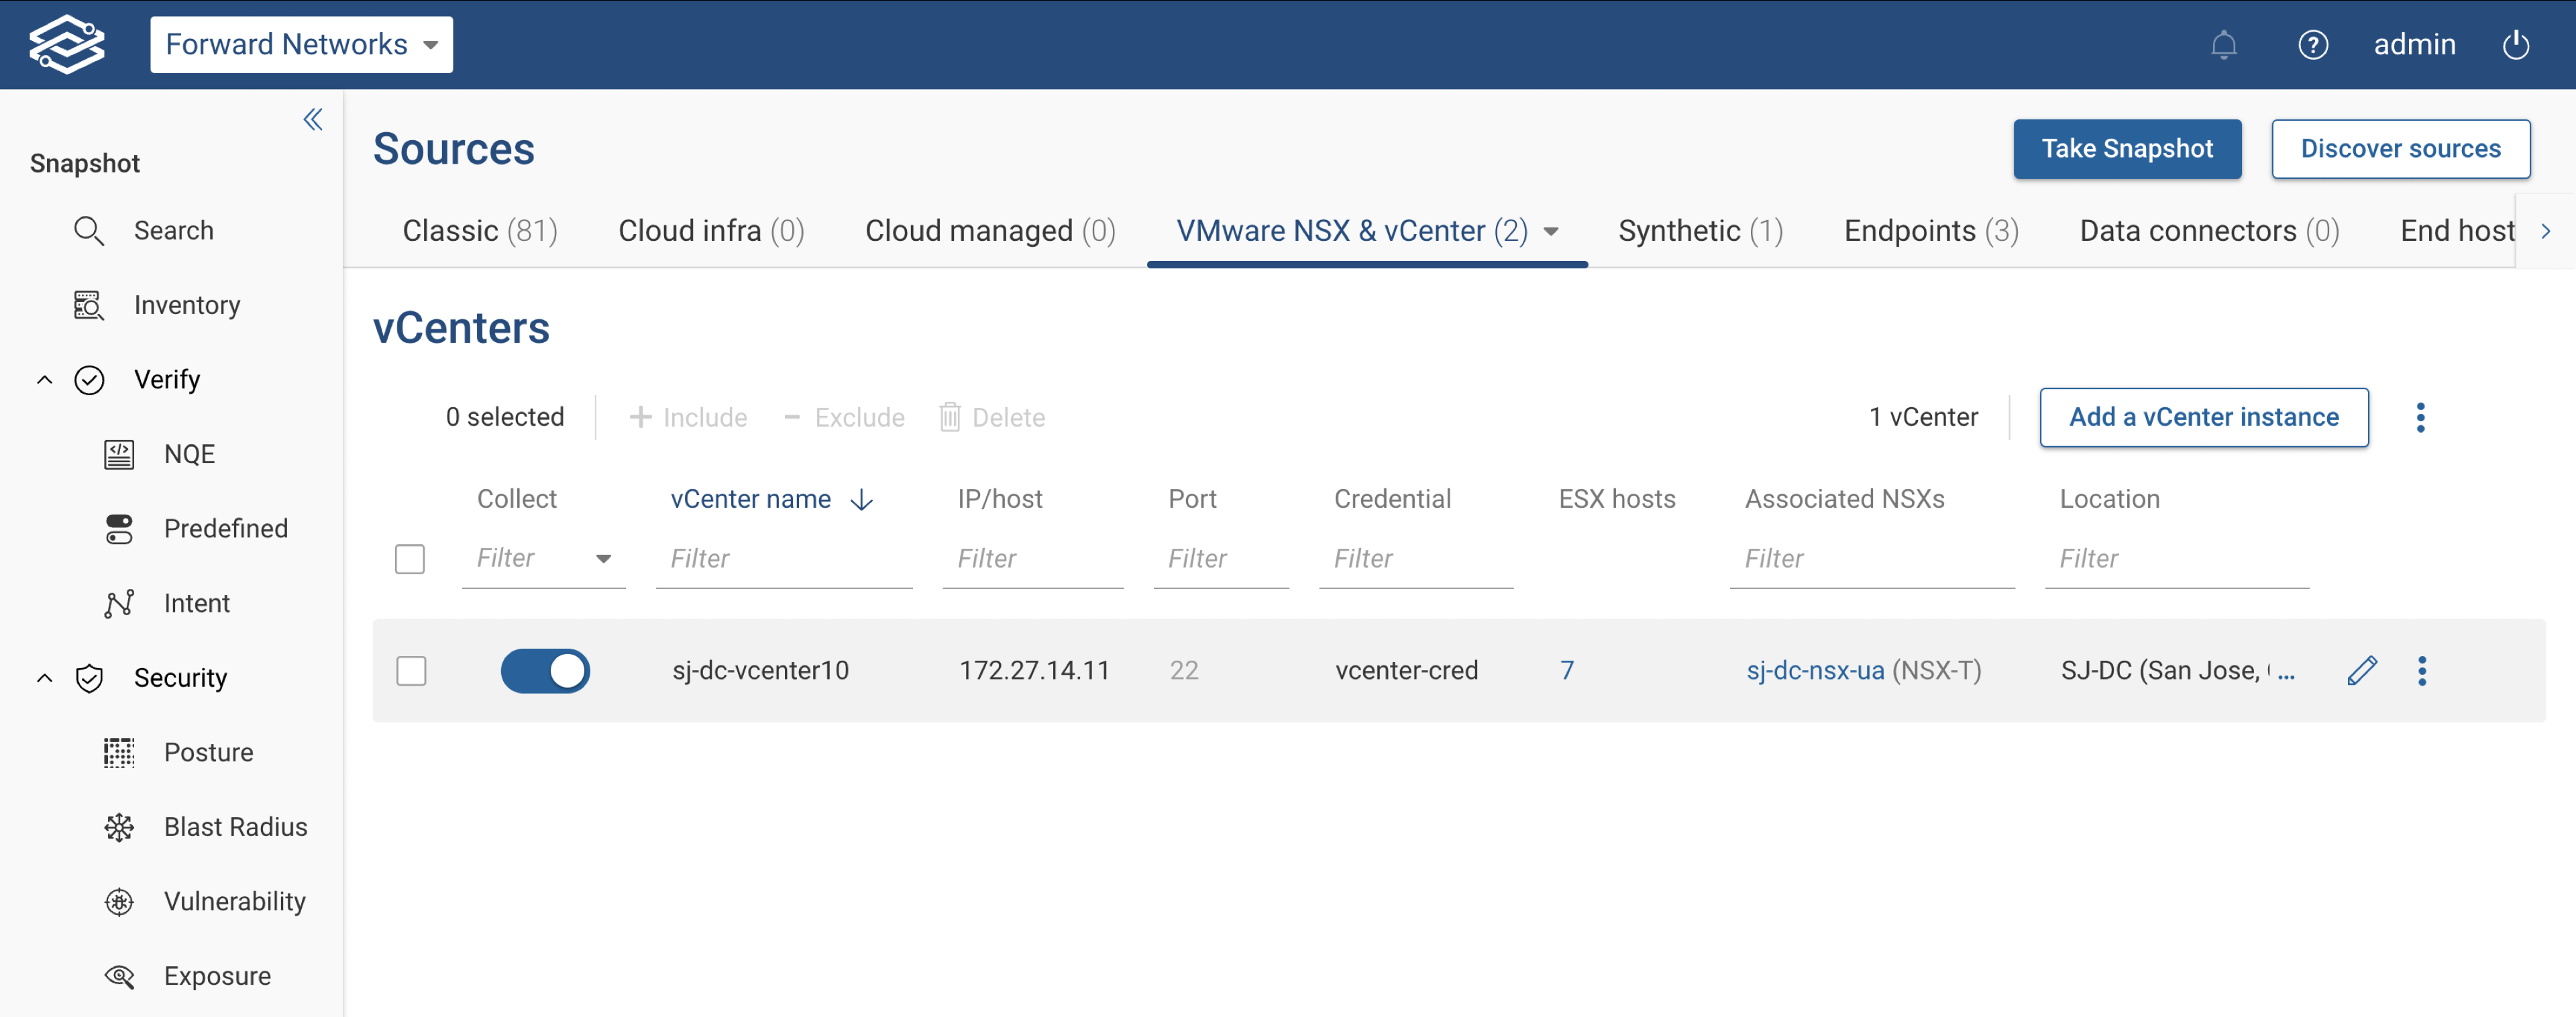Viewport: 2576px width, 1017px height.
Task: Open the Blast Radius security view
Action: 235,826
